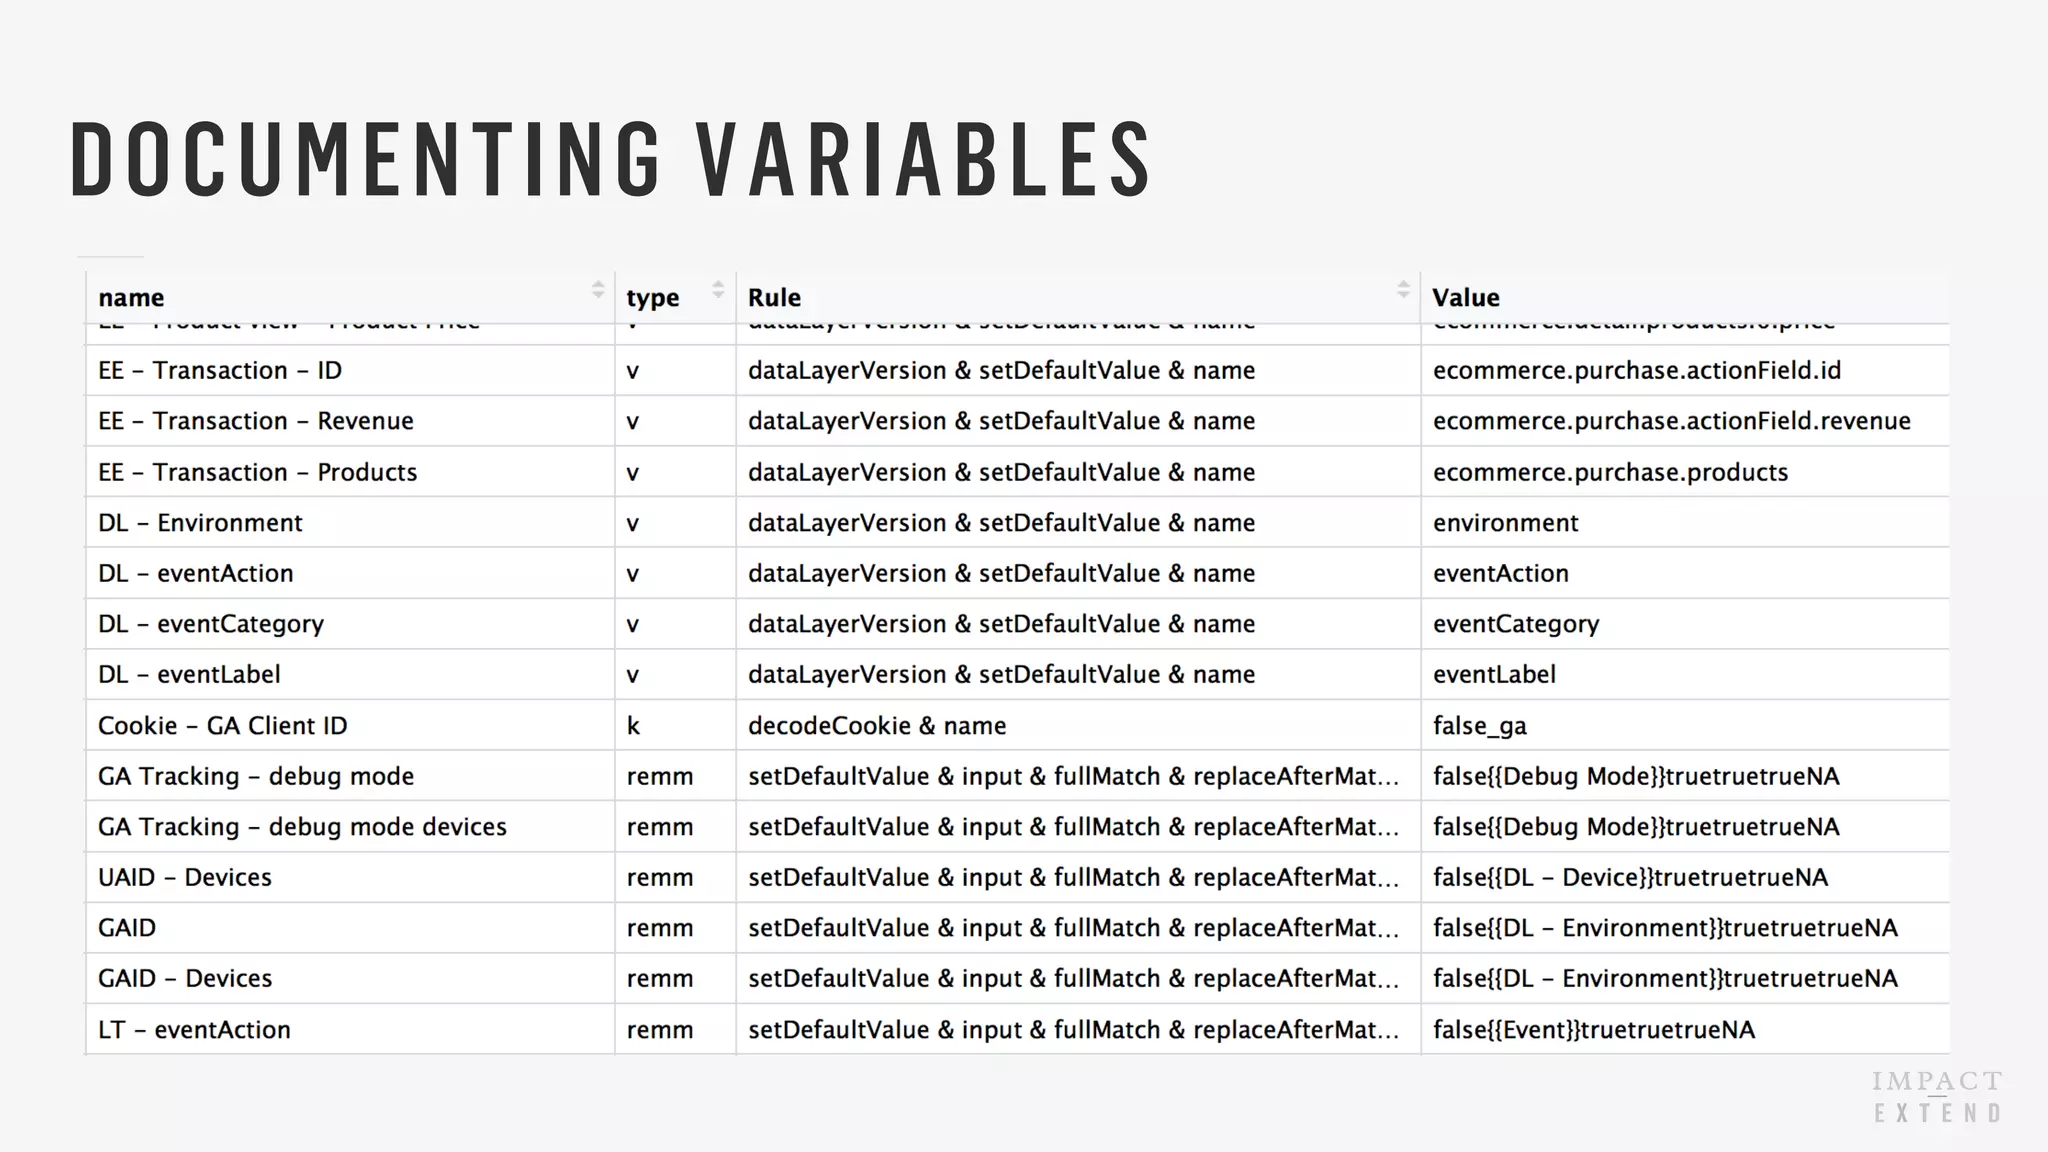Screen dimensions: 2048x1152
Task: Click the 'eventAction' value cell
Action: (x=1685, y=573)
